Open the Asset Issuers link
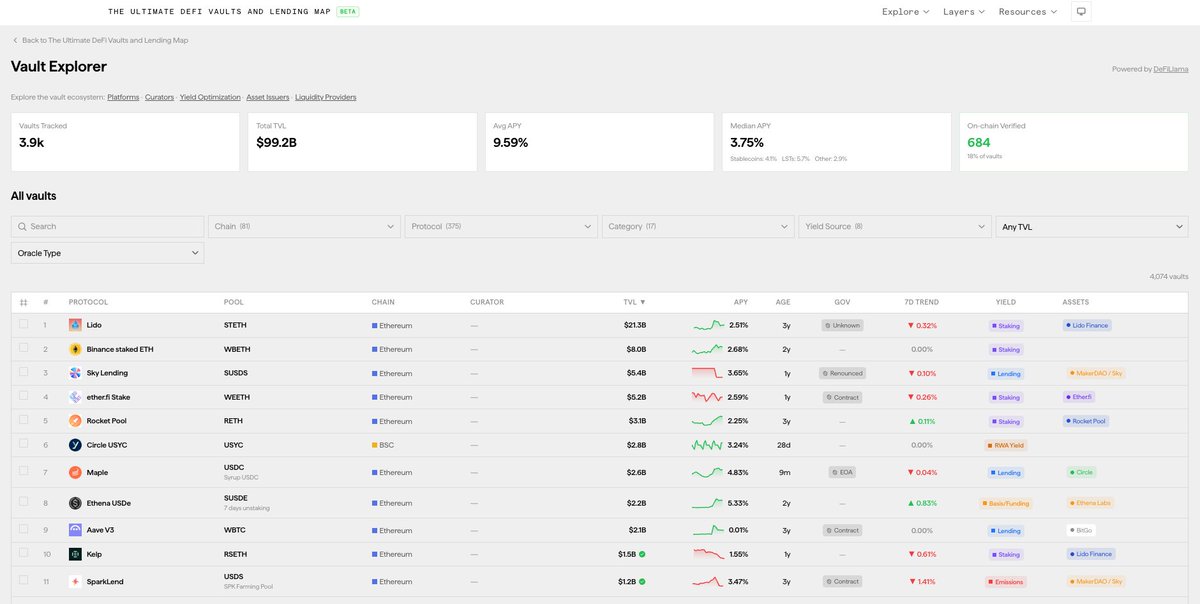This screenshot has height=604, width=1200. [x=268, y=97]
